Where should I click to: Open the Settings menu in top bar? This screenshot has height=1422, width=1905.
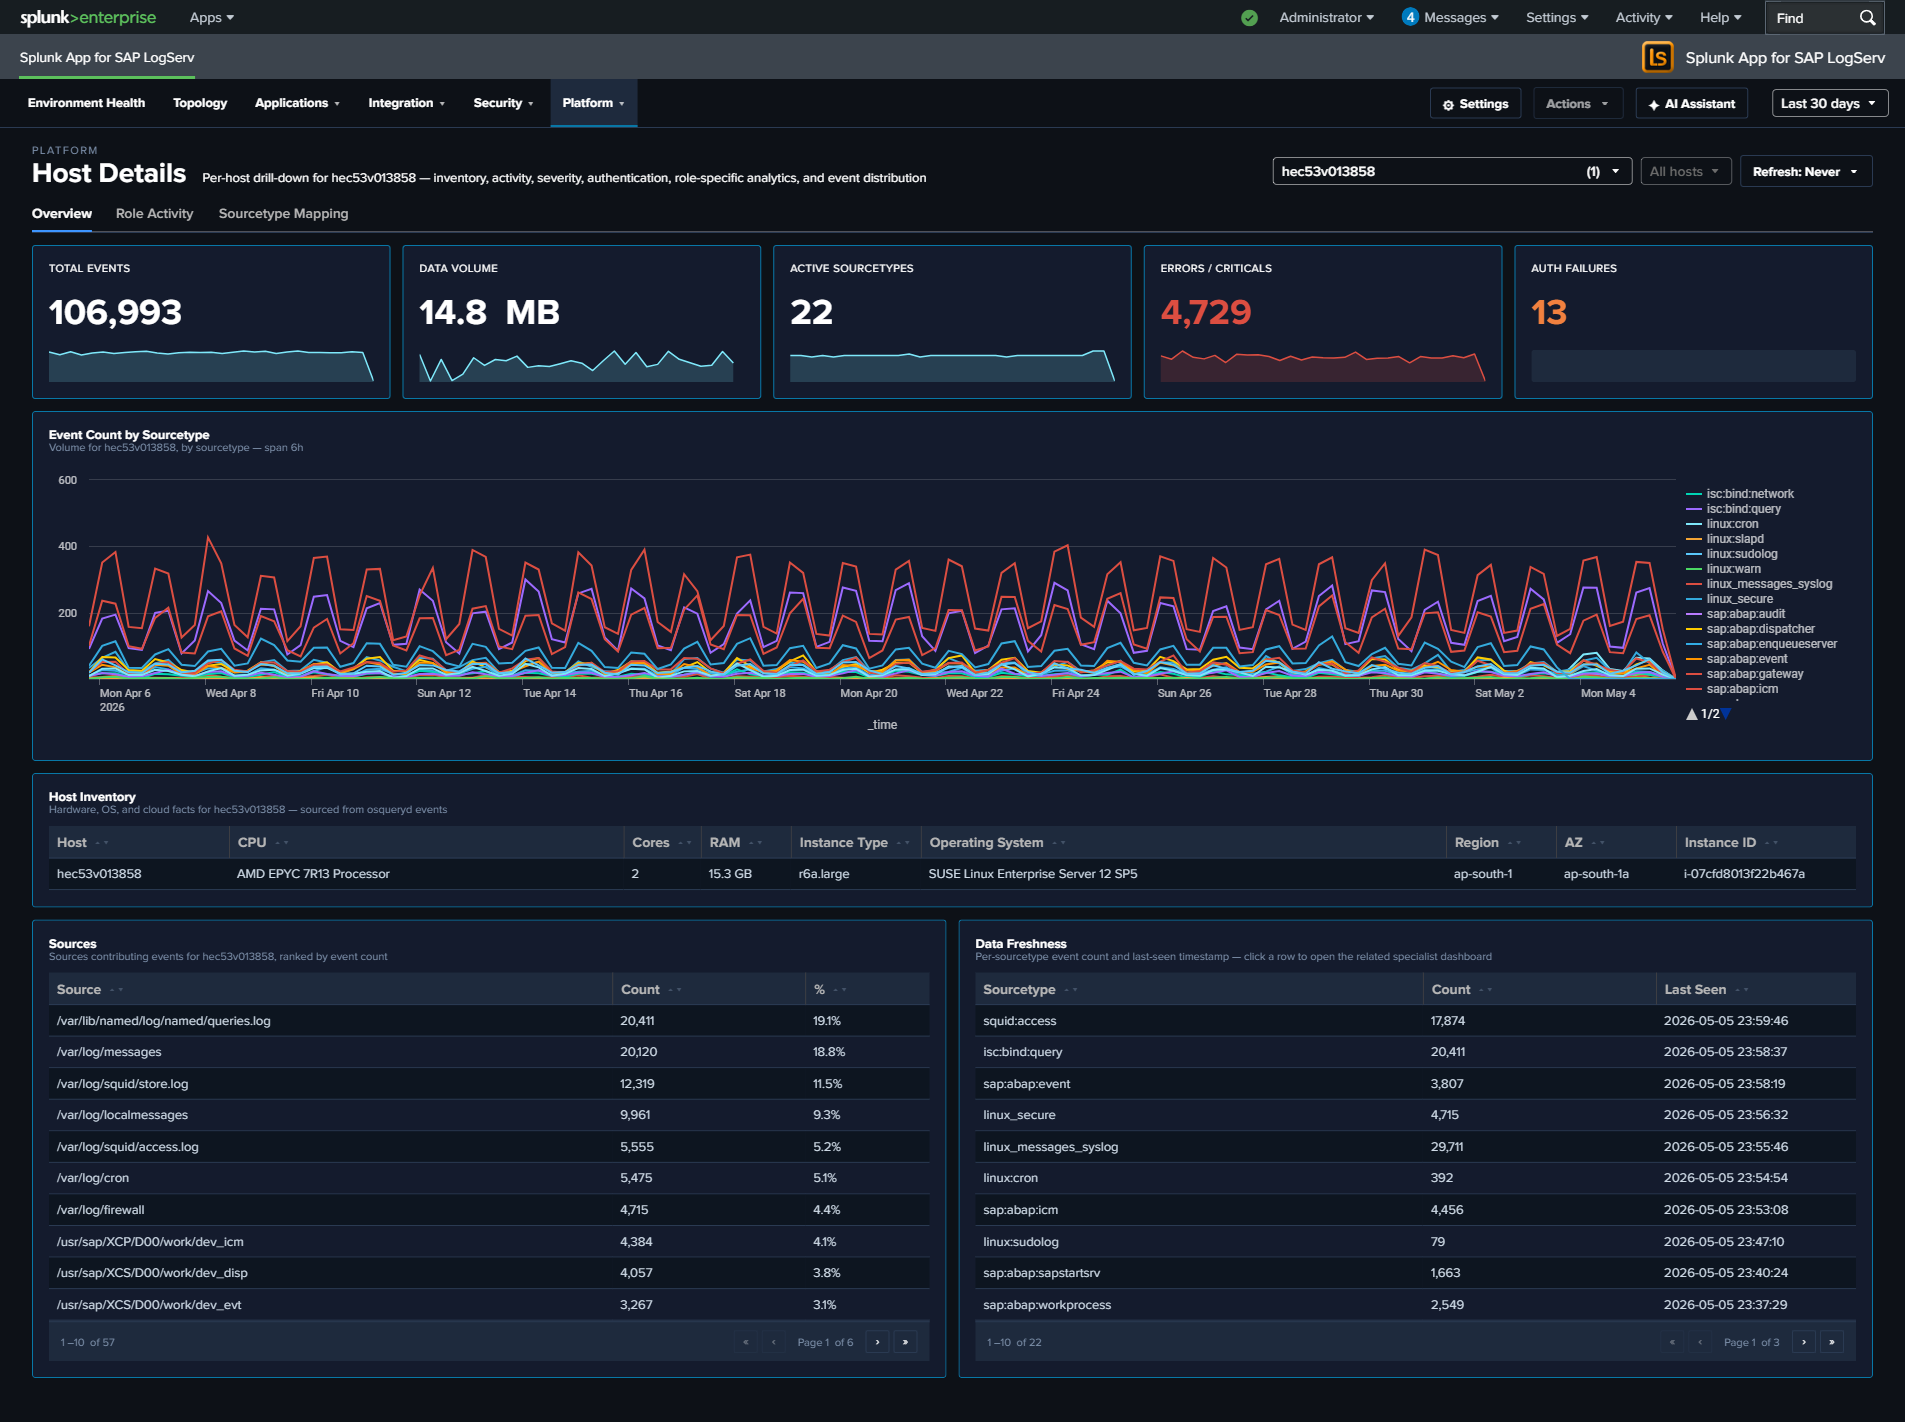(1557, 17)
